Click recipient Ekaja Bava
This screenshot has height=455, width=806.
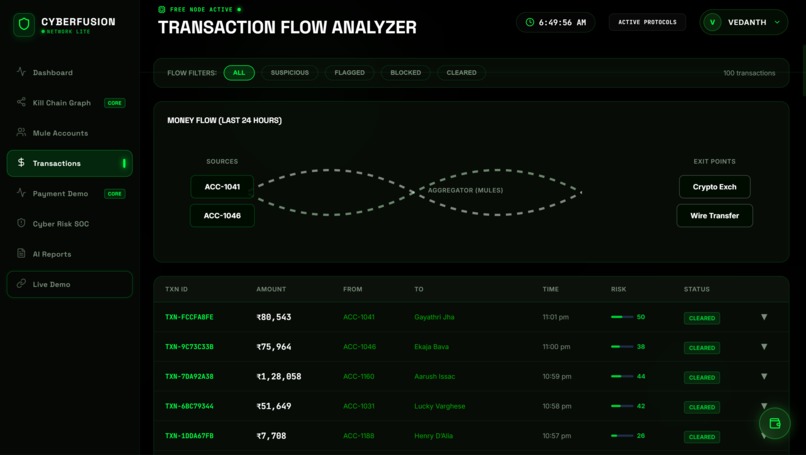tap(431, 347)
